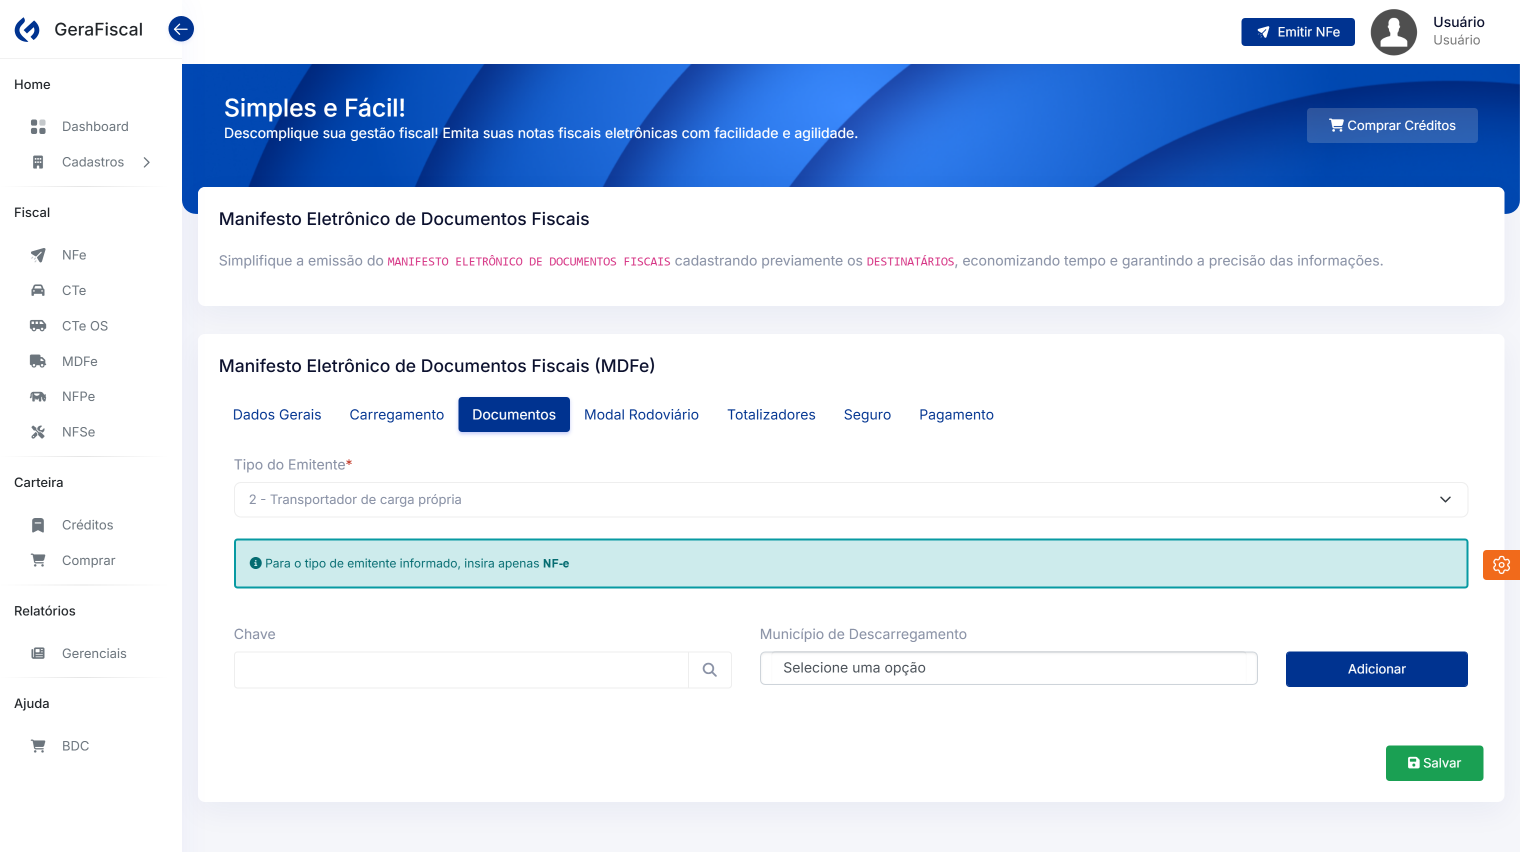Viewport: 1520px width, 852px height.
Task: Open the Tipo do Emitente dropdown
Action: 851,500
